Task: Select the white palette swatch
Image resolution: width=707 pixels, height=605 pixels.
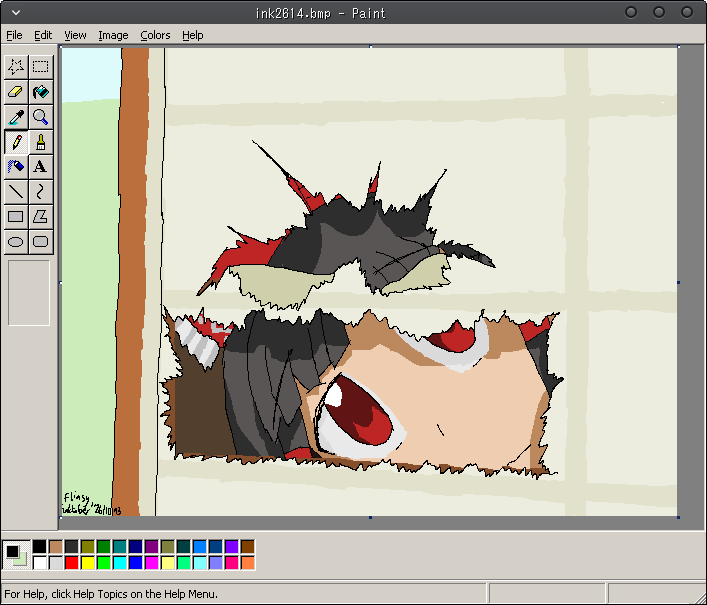Action: click(40, 563)
